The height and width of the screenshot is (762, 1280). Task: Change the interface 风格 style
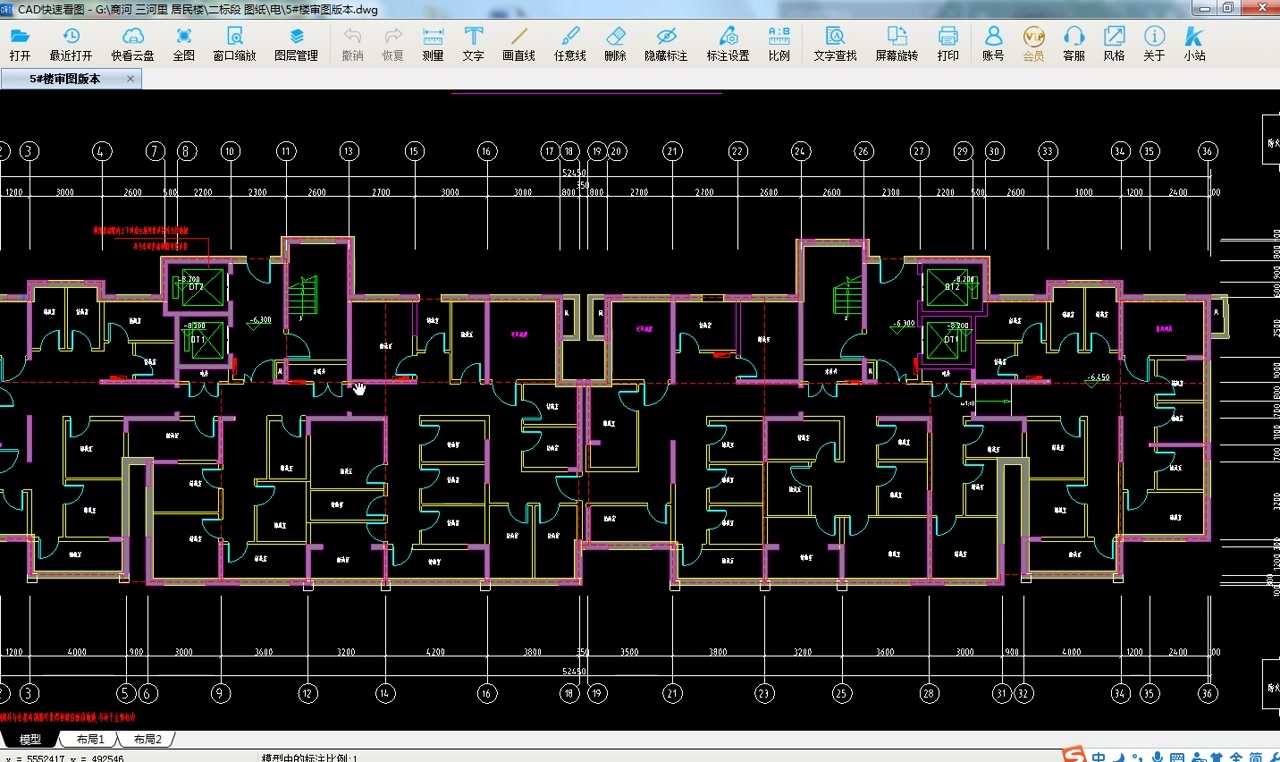pos(1114,44)
